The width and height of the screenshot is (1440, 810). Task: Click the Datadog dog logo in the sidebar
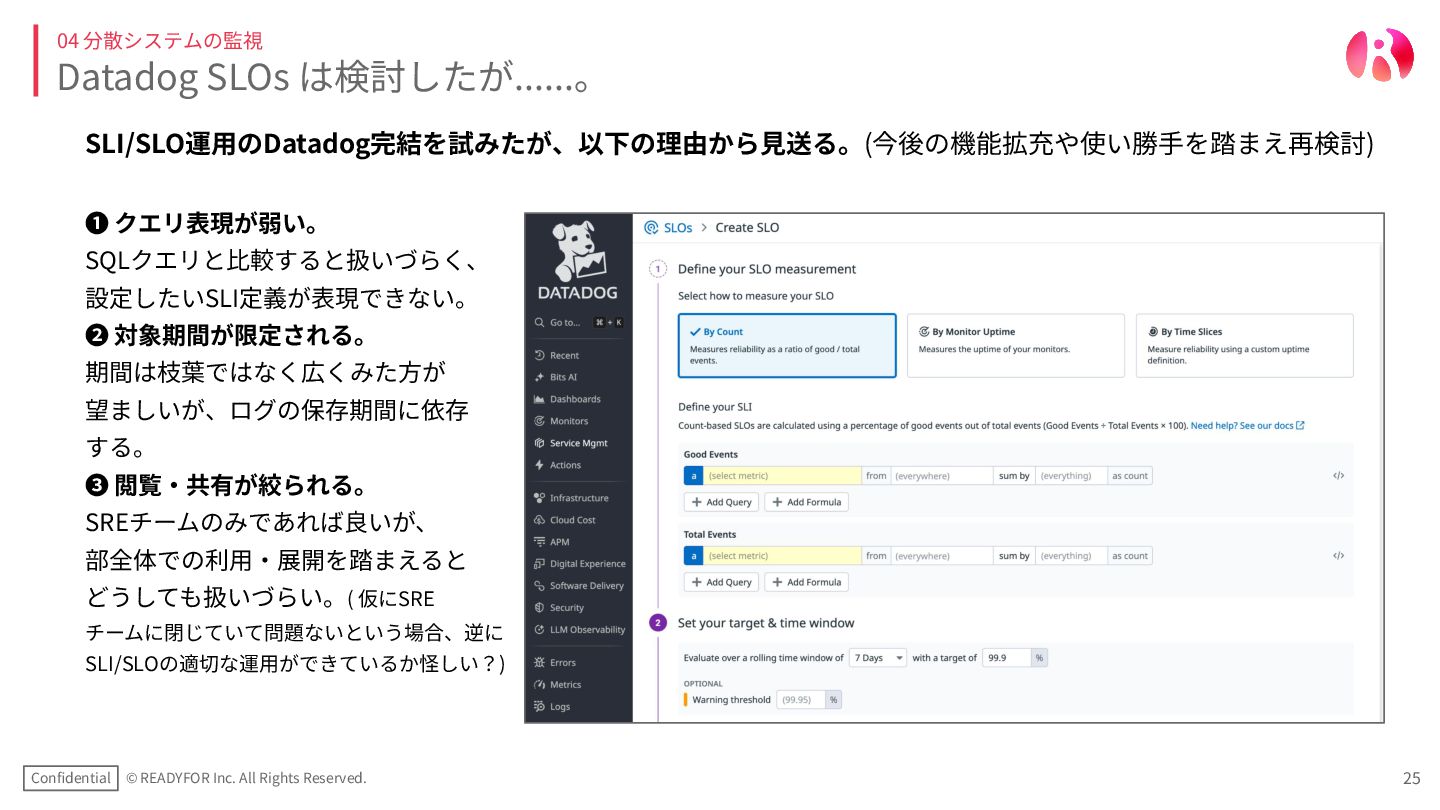[579, 249]
